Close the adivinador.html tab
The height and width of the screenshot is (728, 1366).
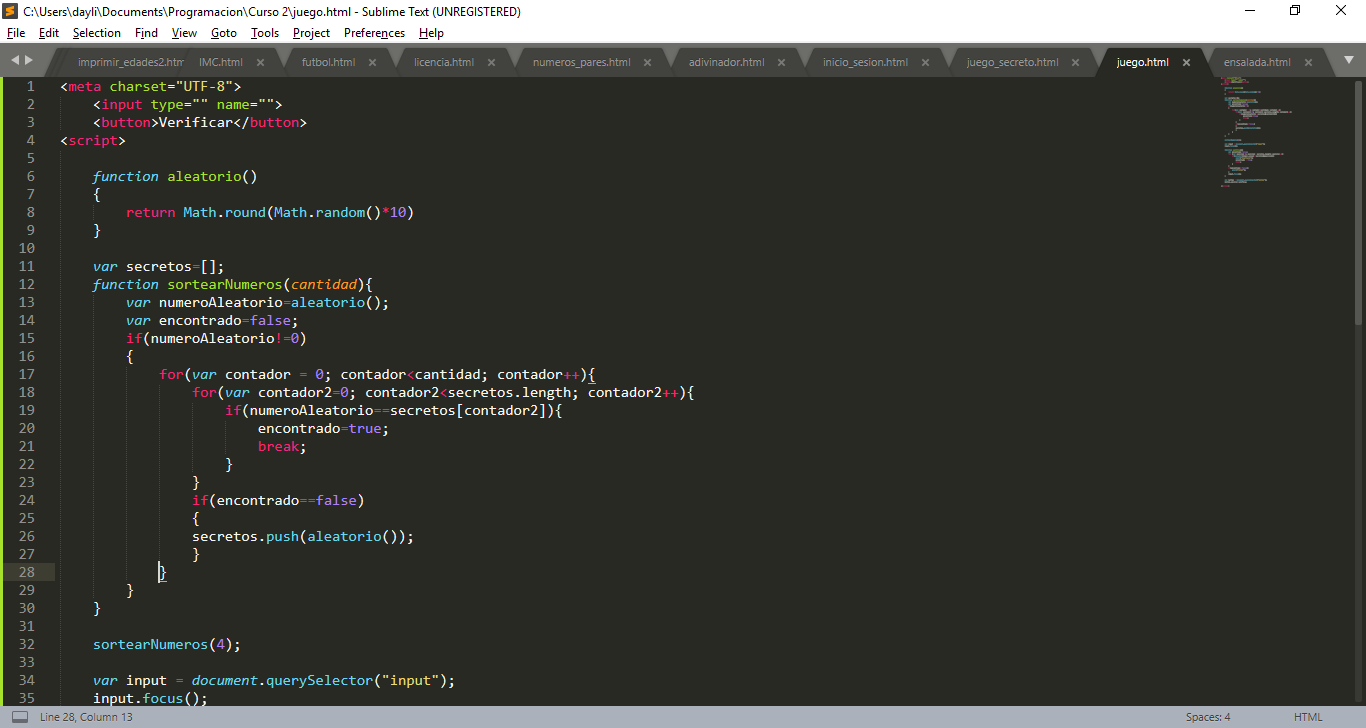(x=783, y=62)
